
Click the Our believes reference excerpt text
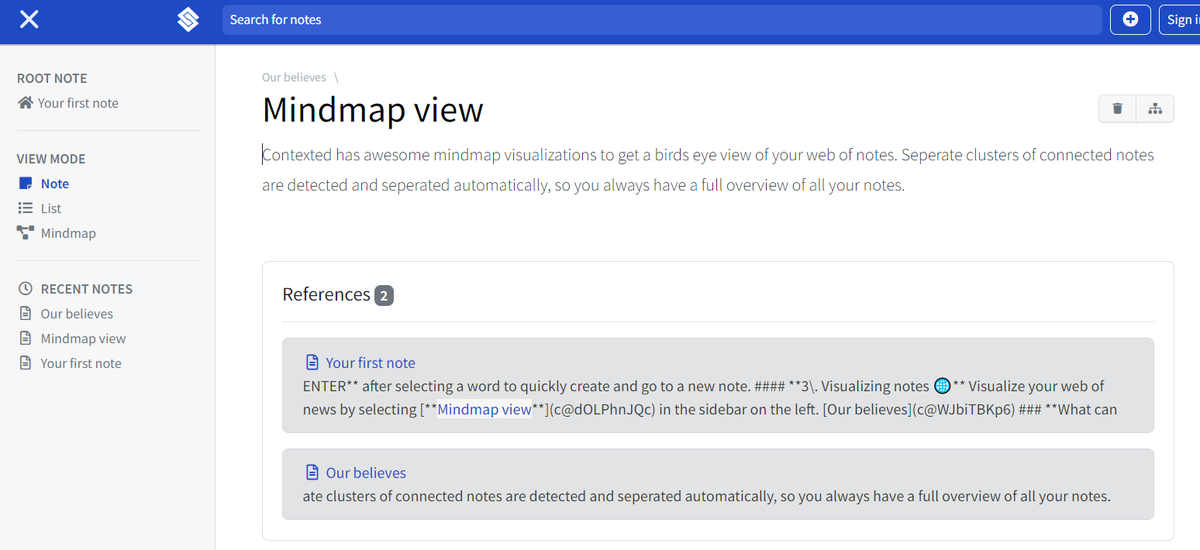tap(707, 496)
